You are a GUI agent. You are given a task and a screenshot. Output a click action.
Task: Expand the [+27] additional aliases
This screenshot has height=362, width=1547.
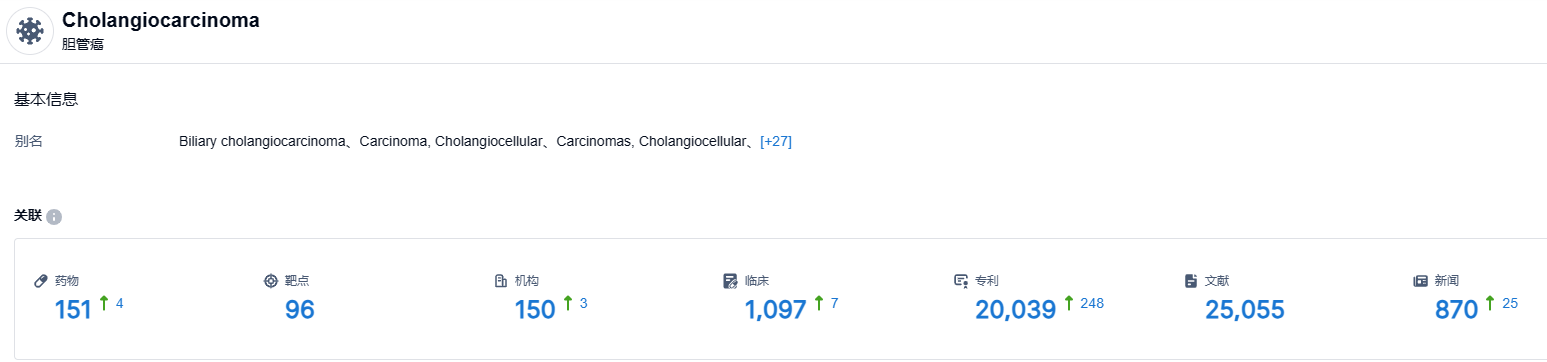776,142
